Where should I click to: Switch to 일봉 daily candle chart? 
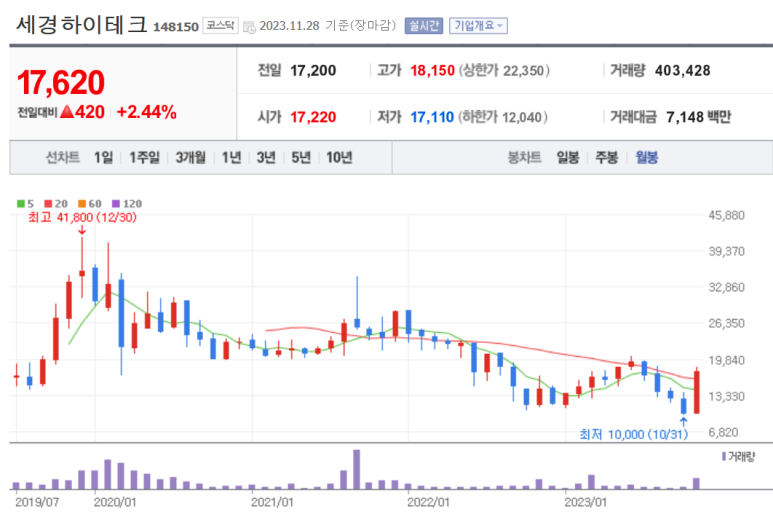pyautogui.click(x=567, y=158)
